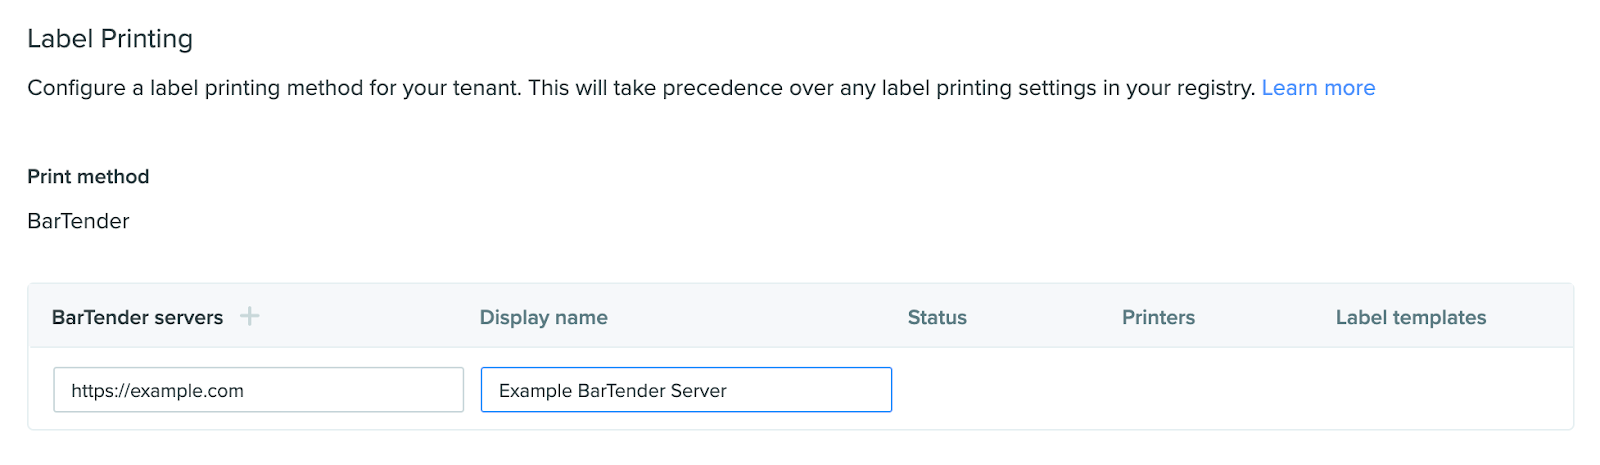The image size is (1600, 465).
Task: Click the plus icon beside BarTender servers
Action: click(249, 316)
